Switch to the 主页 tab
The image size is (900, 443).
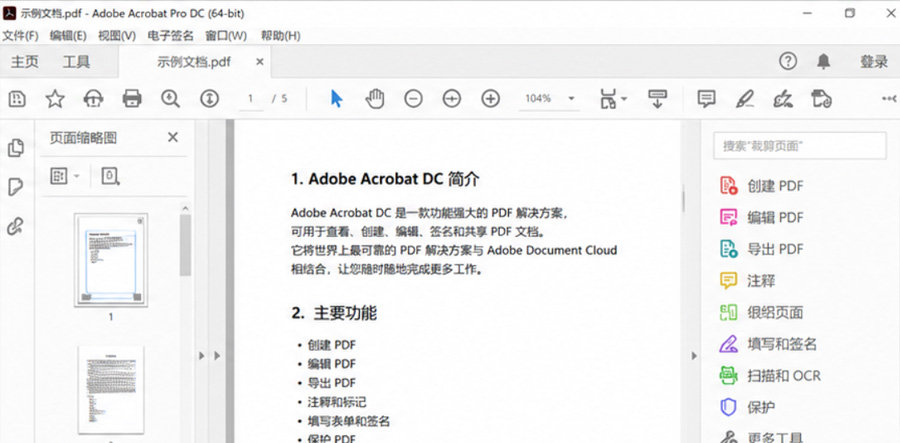(x=25, y=62)
